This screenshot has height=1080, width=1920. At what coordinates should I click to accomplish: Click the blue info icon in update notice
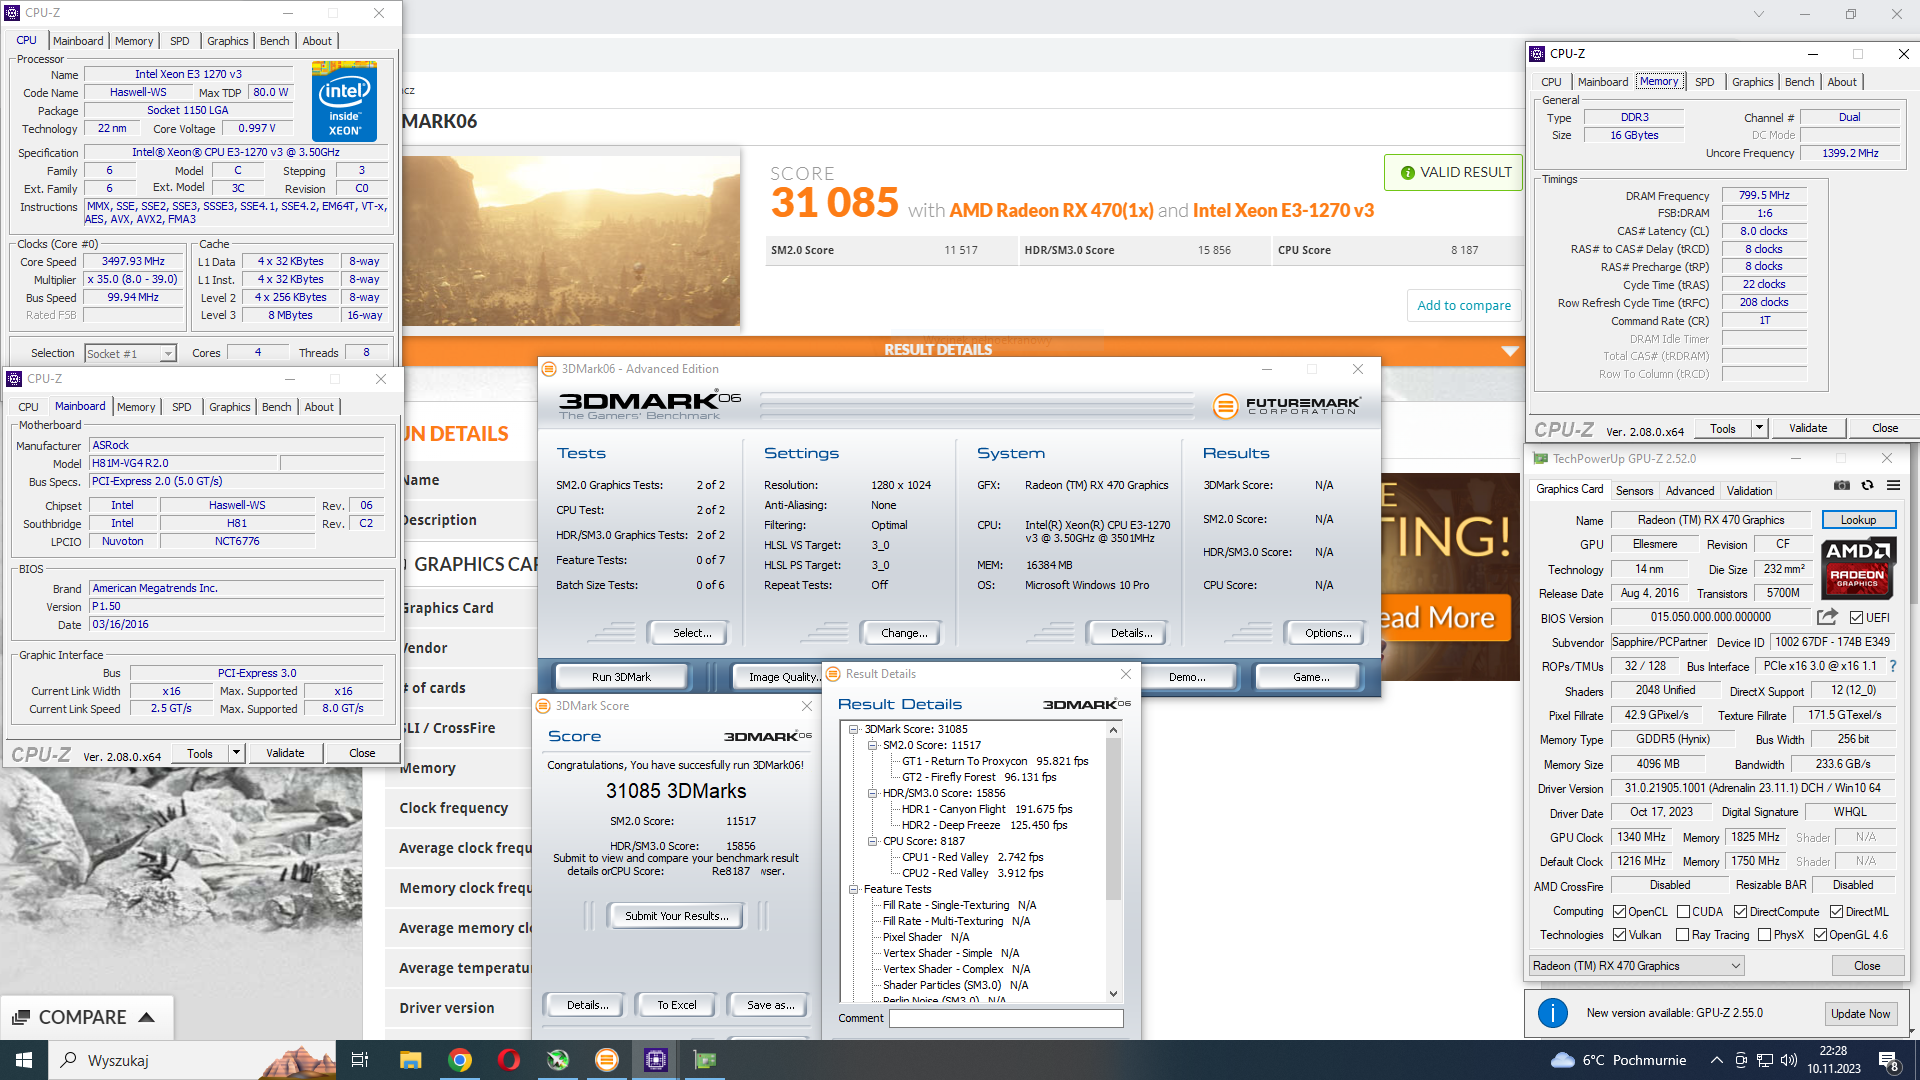1552,1013
